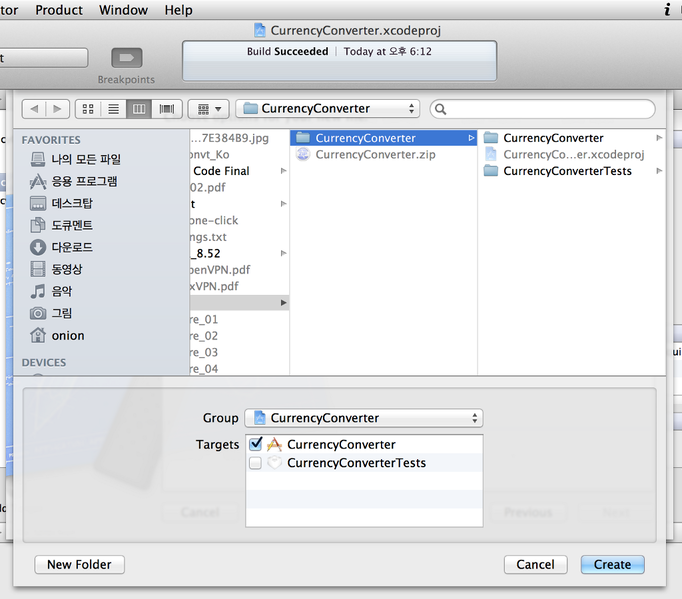The width and height of the screenshot is (682, 599).
Task: Open the Product menu
Action: coord(59,10)
